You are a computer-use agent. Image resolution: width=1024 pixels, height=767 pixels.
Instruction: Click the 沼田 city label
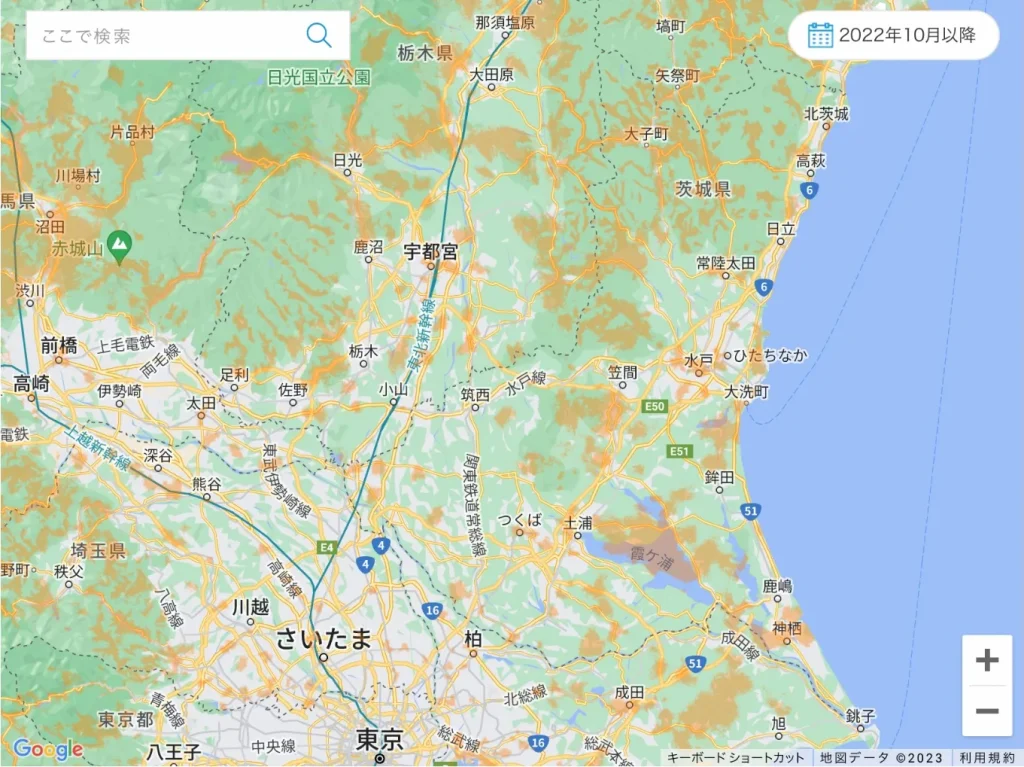[50, 227]
